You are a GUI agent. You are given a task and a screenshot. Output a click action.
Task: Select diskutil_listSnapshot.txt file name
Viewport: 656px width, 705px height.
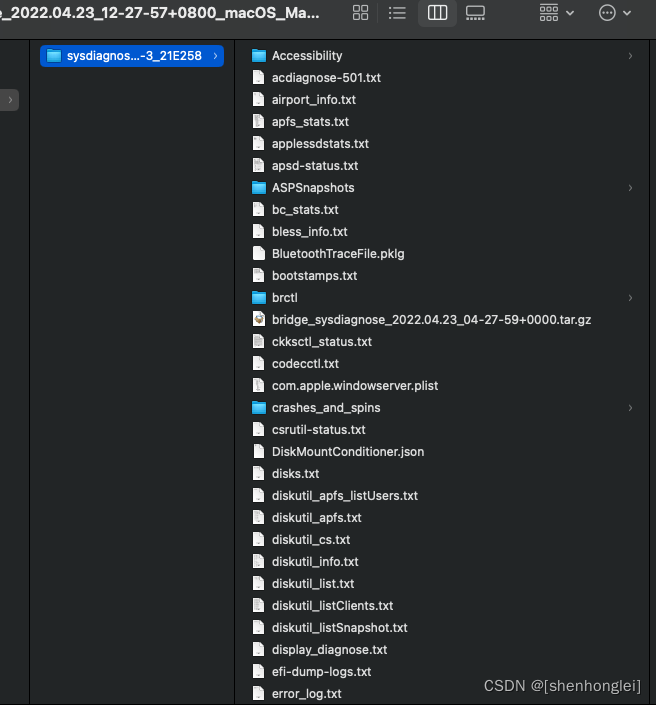click(x=339, y=628)
